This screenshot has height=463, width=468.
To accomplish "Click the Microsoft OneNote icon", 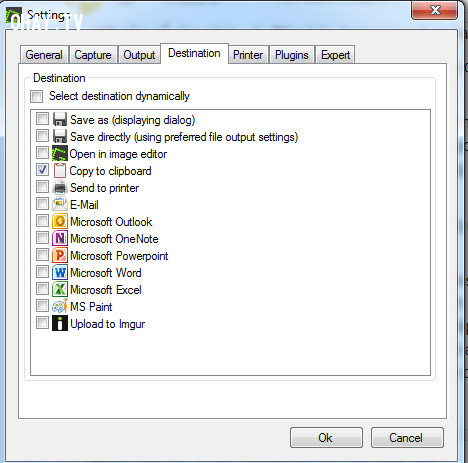I will pyautogui.click(x=60, y=238).
